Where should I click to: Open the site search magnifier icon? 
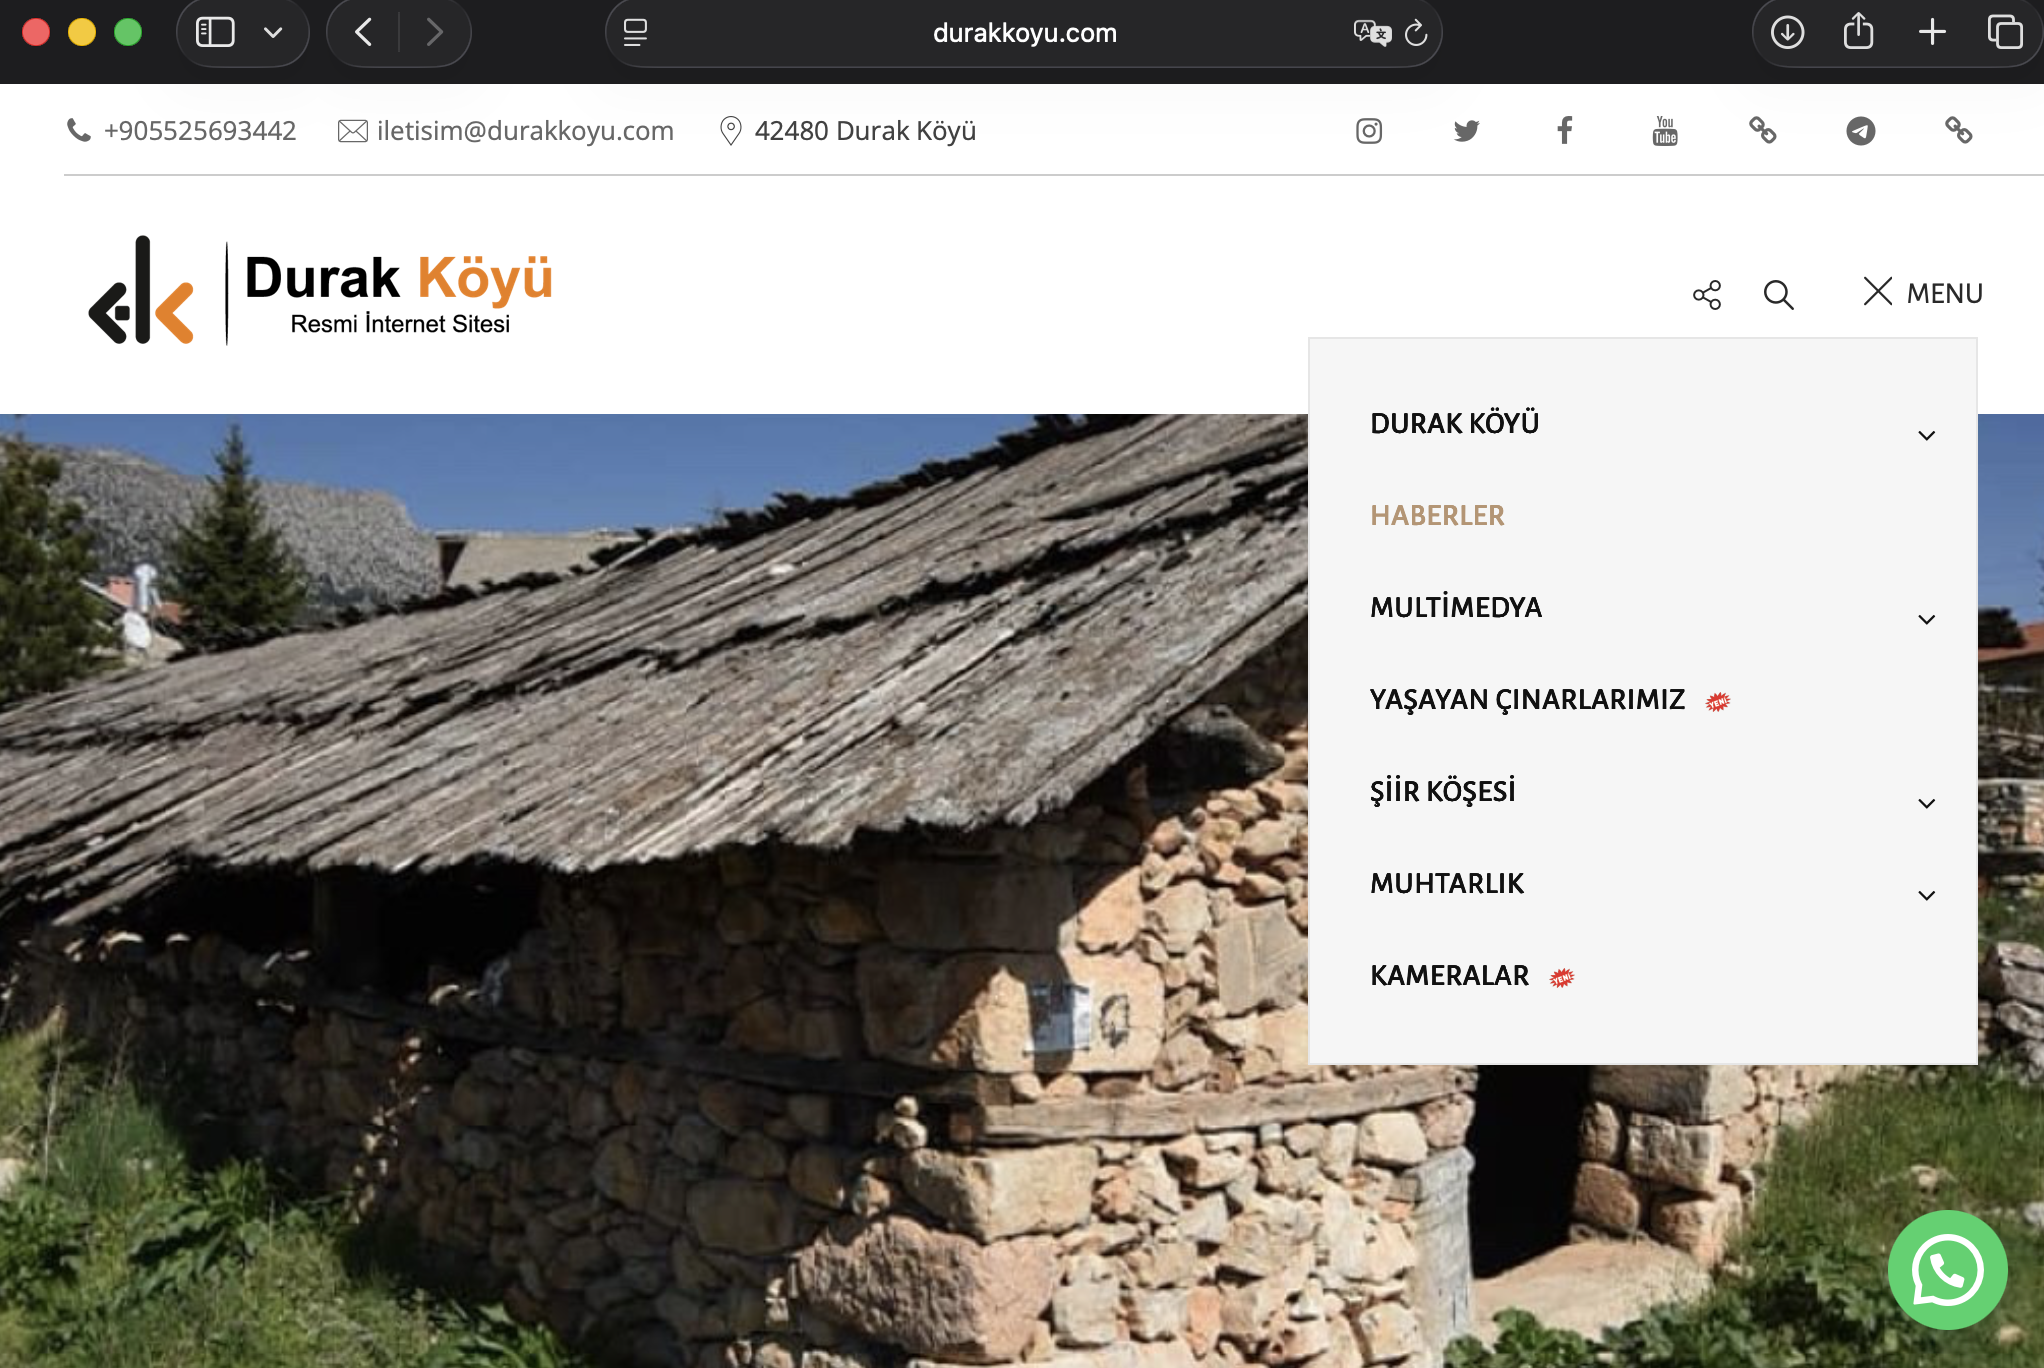click(1778, 295)
